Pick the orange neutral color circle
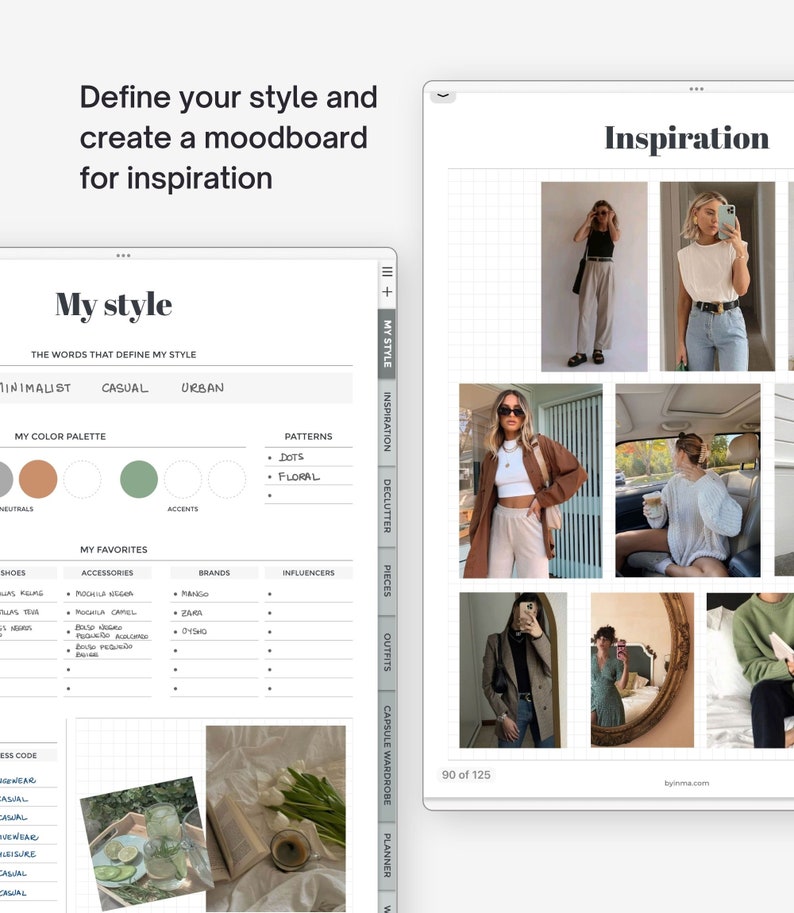794x913 pixels. [x=38, y=479]
